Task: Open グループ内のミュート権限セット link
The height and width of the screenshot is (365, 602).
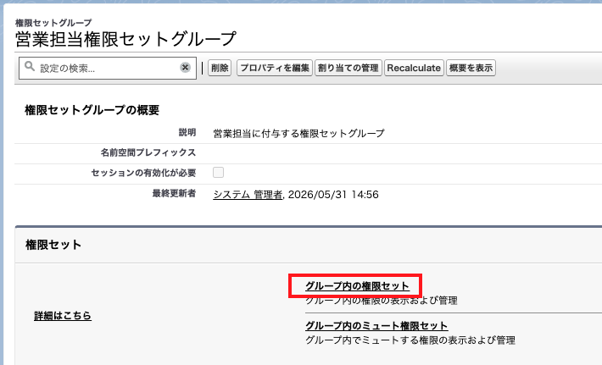Action: [x=377, y=326]
